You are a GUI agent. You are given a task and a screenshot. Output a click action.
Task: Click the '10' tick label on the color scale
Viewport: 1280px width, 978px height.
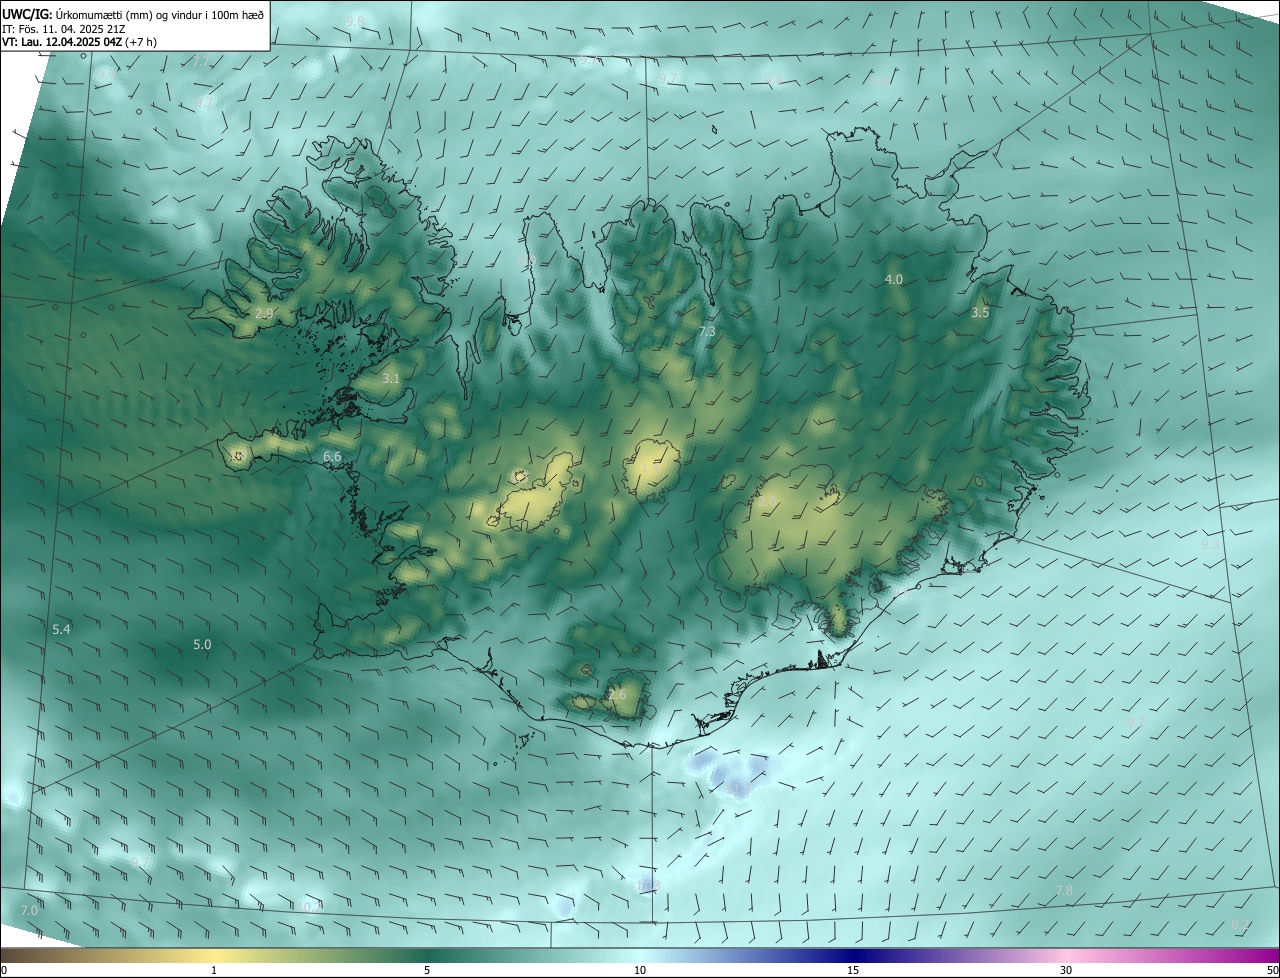pos(640,970)
